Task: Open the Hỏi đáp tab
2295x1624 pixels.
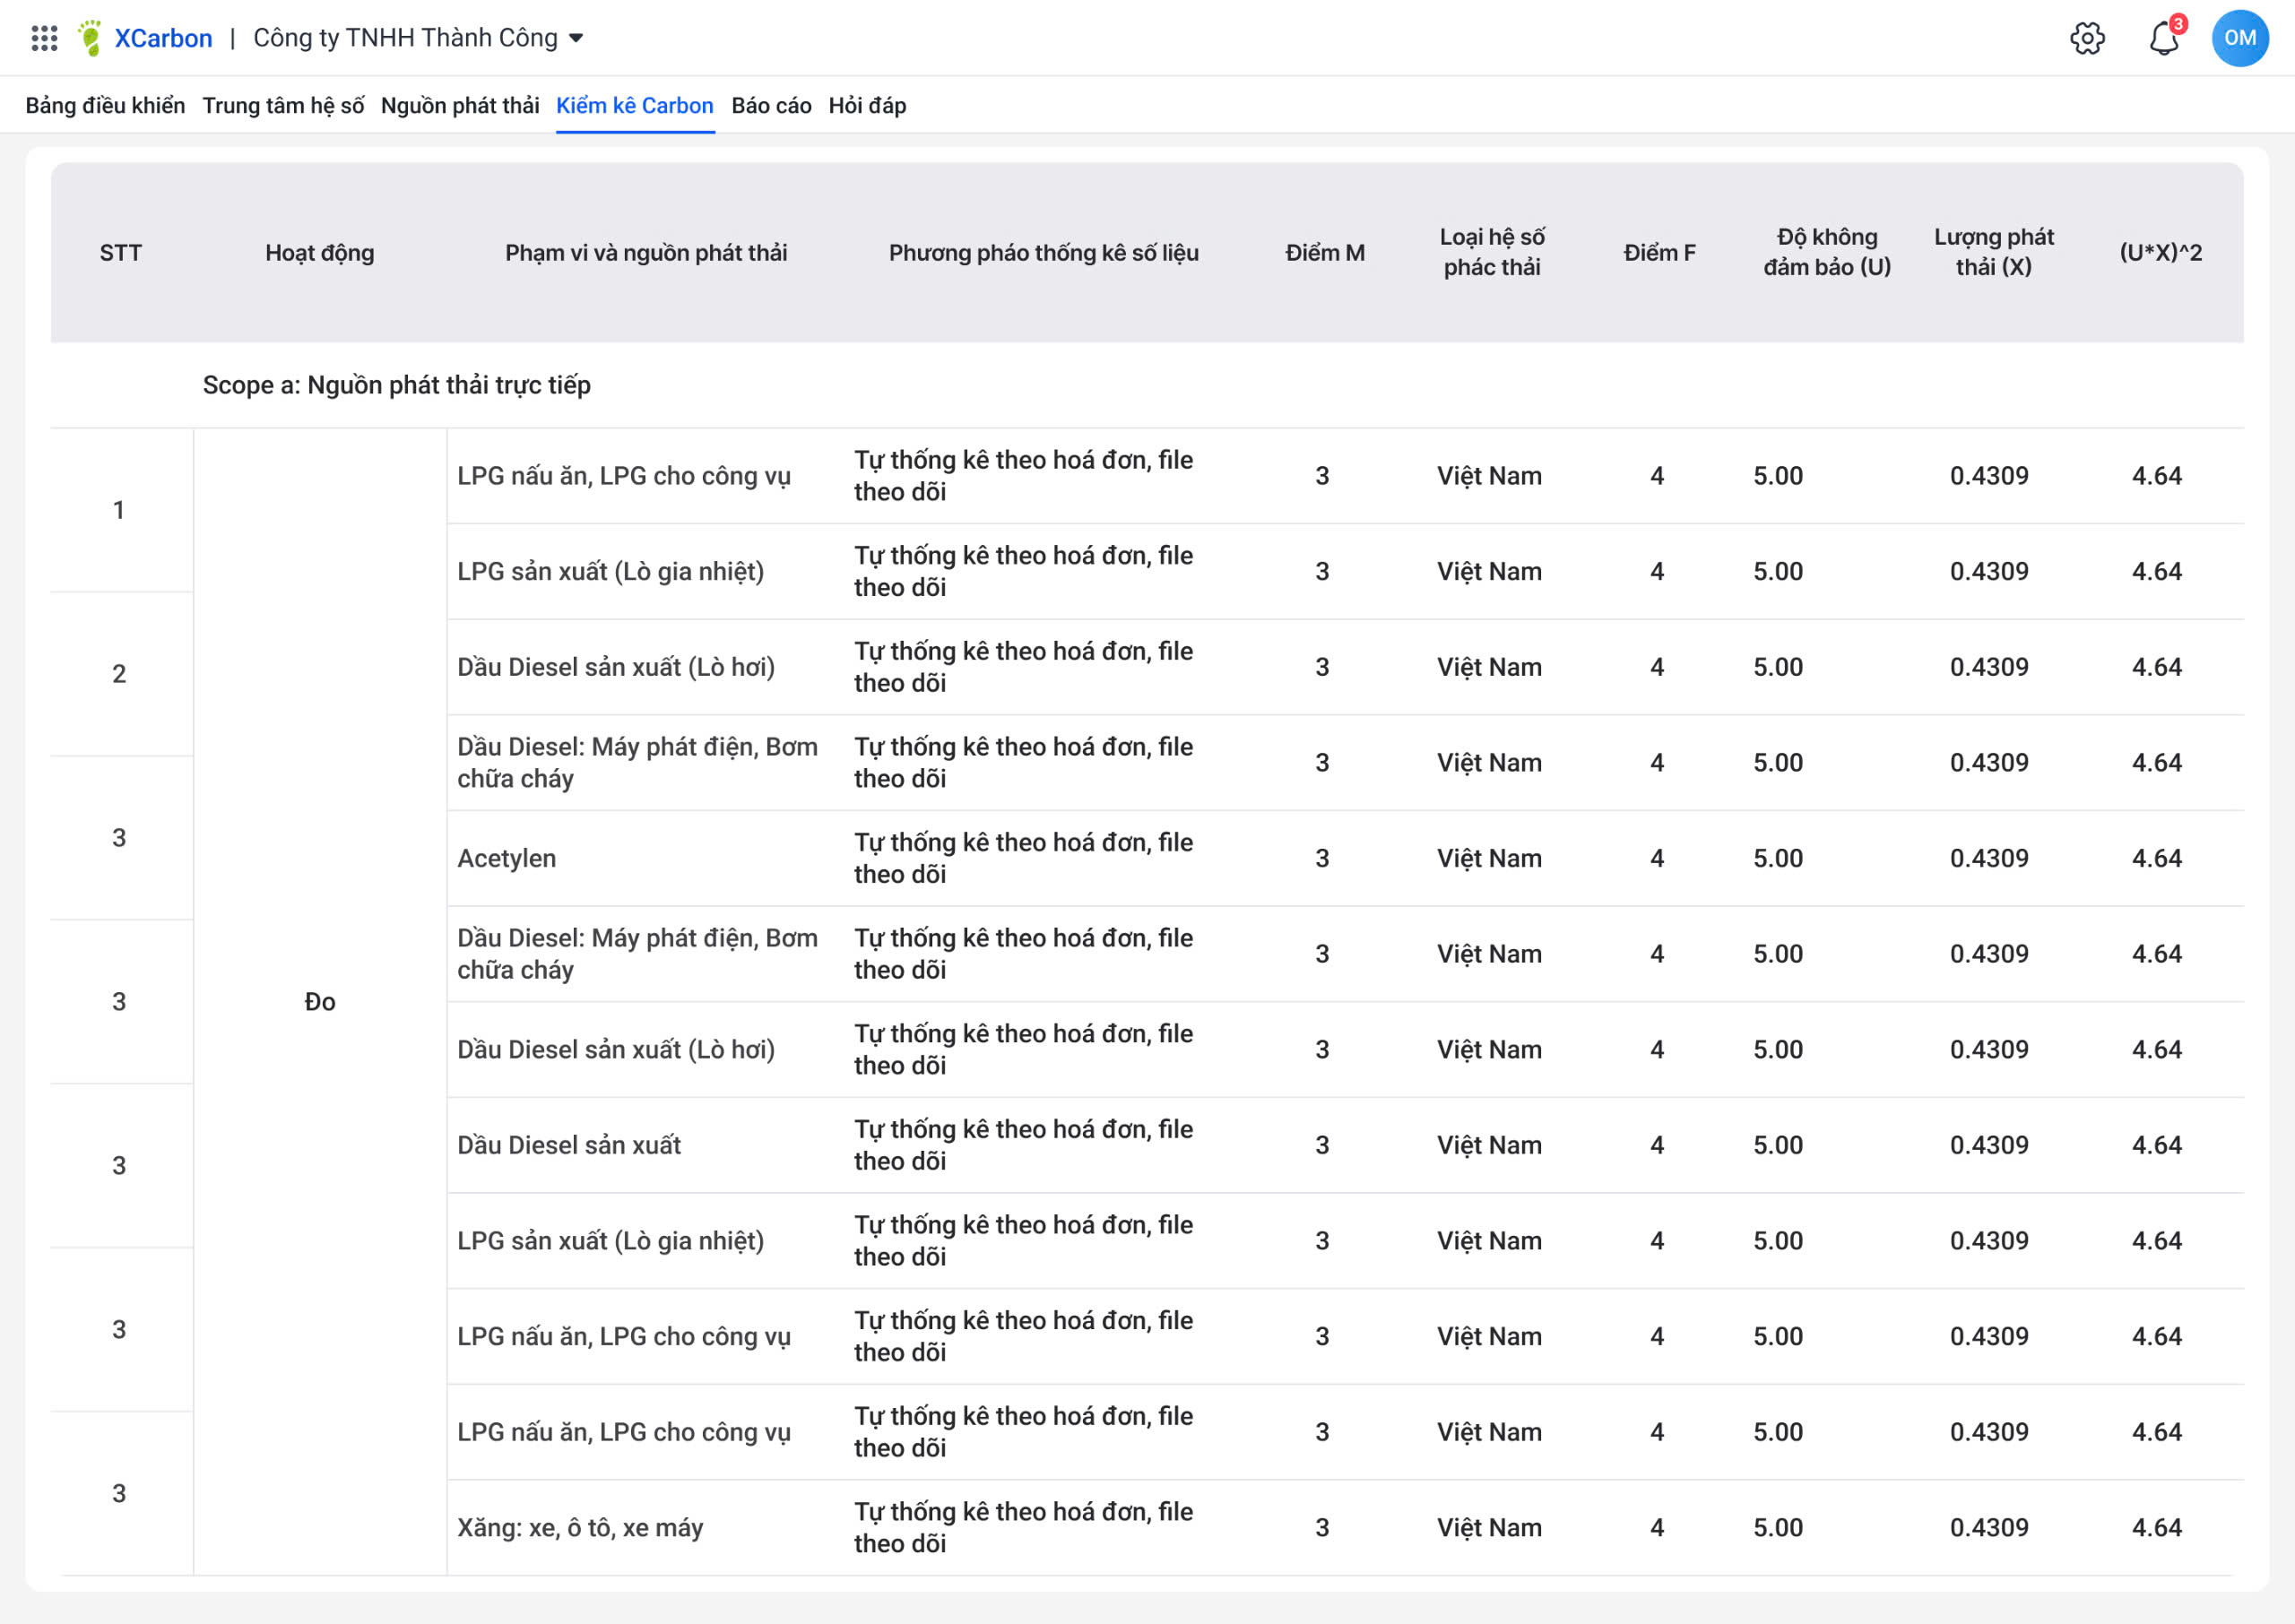Action: pyautogui.click(x=867, y=105)
